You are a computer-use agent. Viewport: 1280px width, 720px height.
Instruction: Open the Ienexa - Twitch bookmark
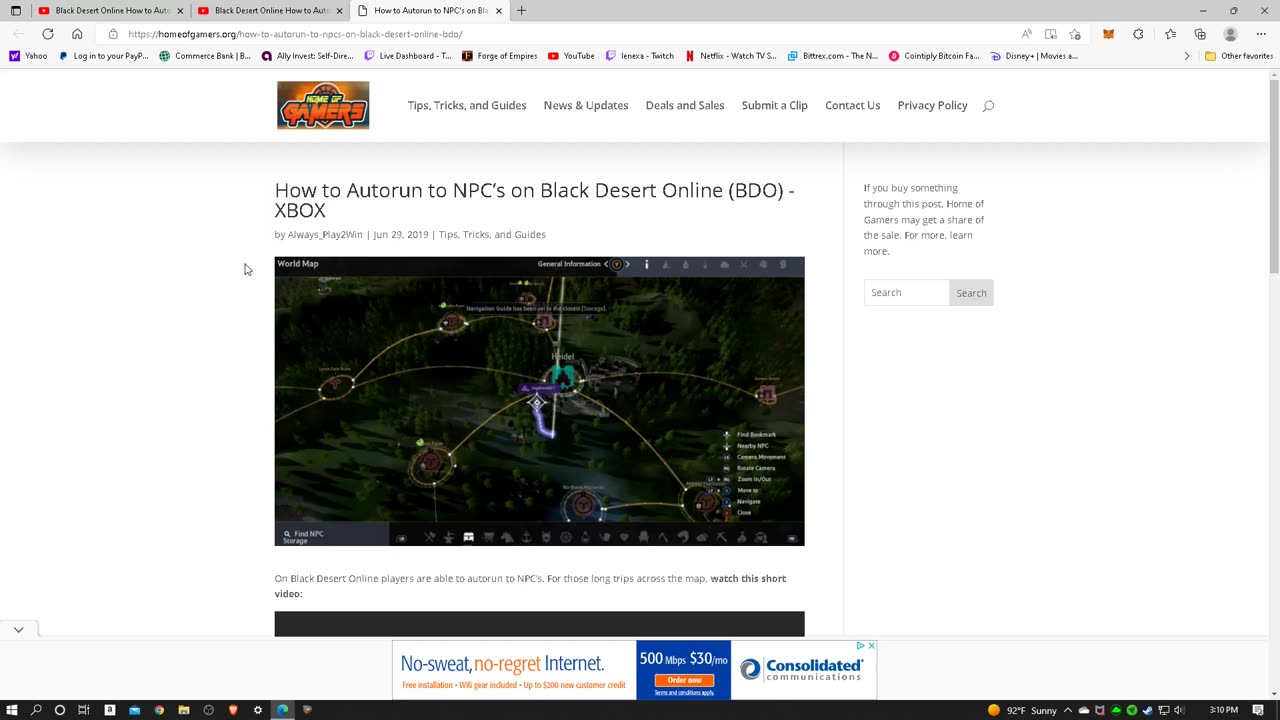pyautogui.click(x=640, y=56)
